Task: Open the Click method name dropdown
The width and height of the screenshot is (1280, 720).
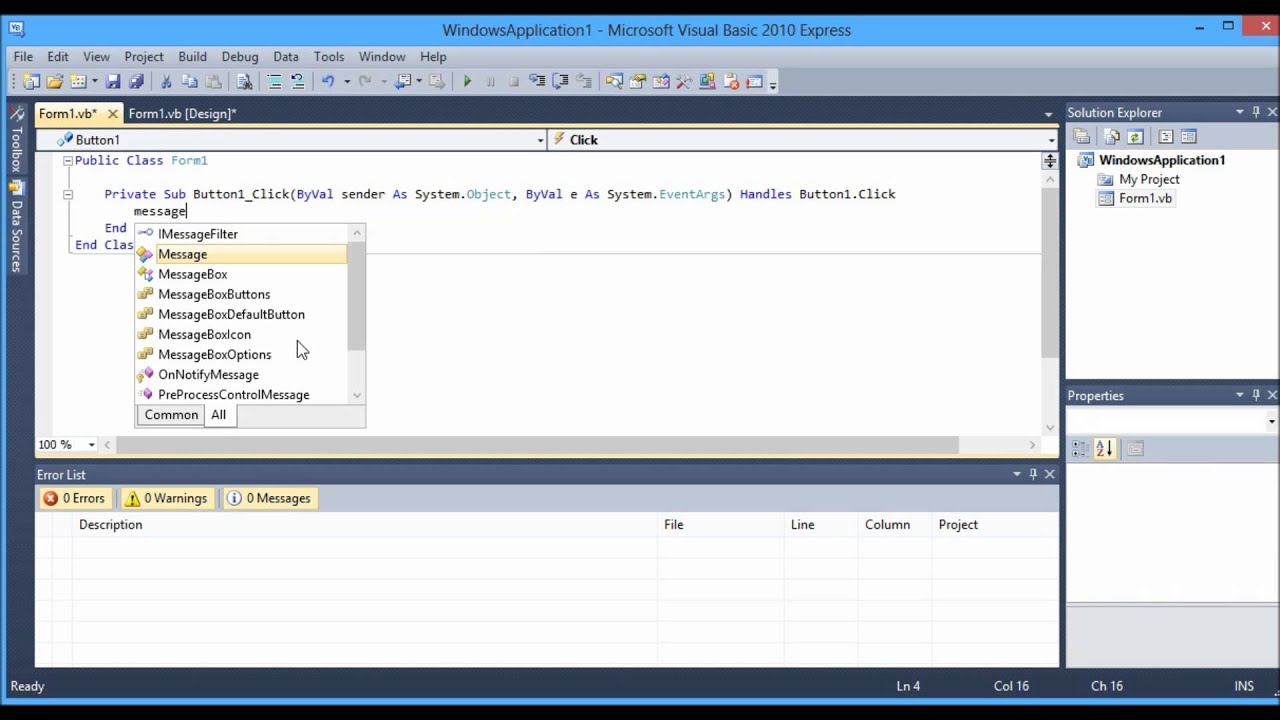Action: pos(1051,140)
